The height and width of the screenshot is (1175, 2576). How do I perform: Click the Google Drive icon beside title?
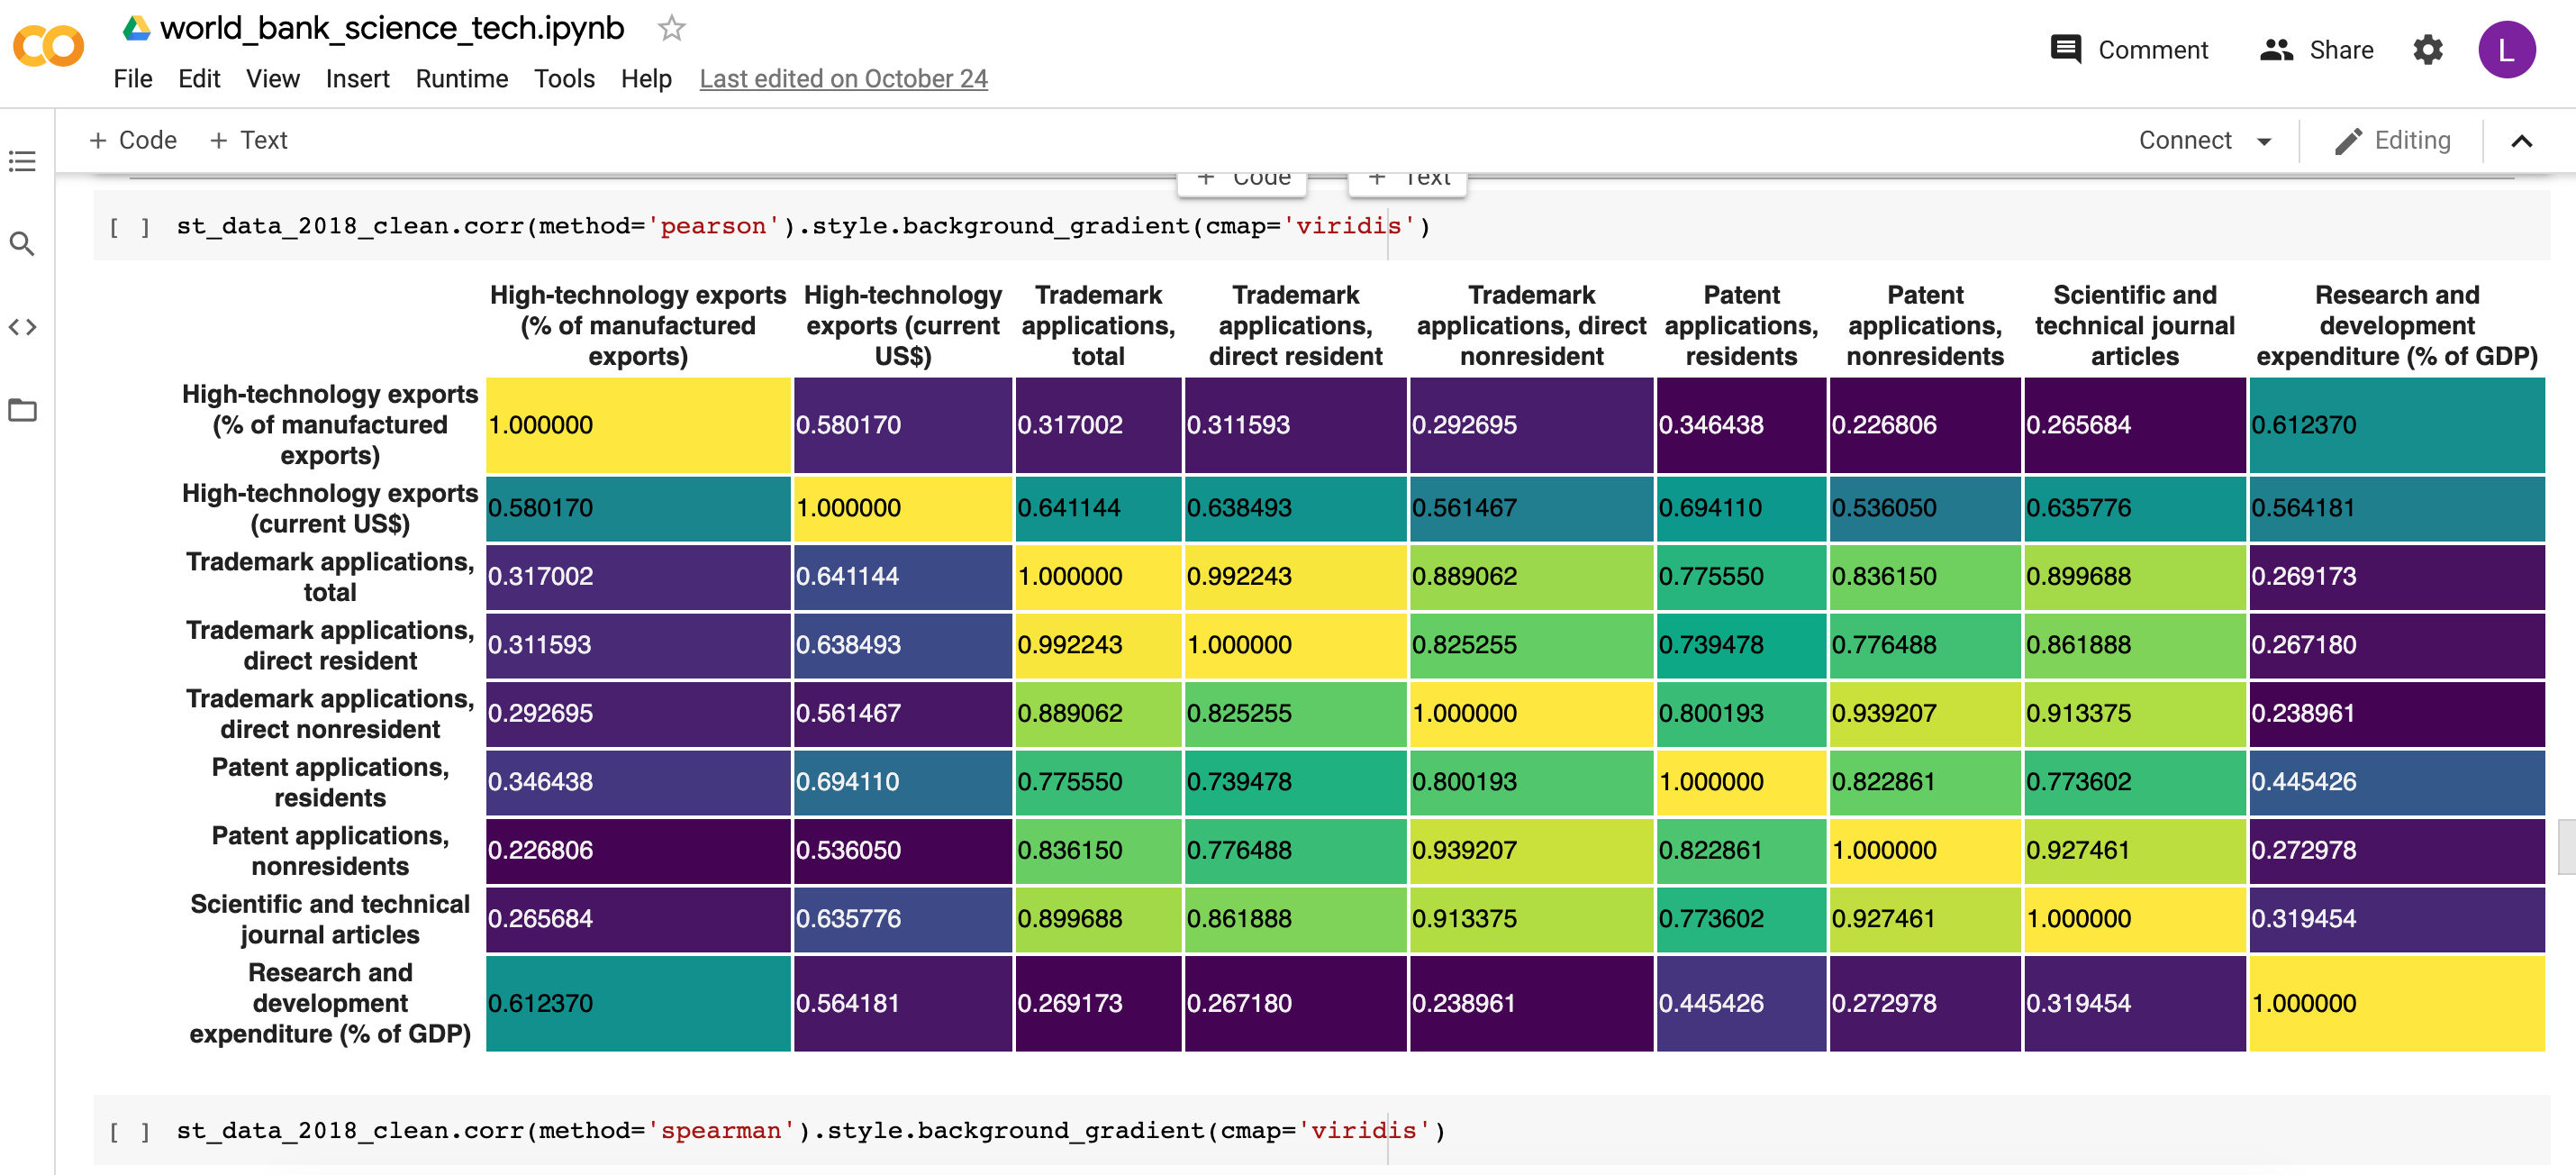pos(136,28)
